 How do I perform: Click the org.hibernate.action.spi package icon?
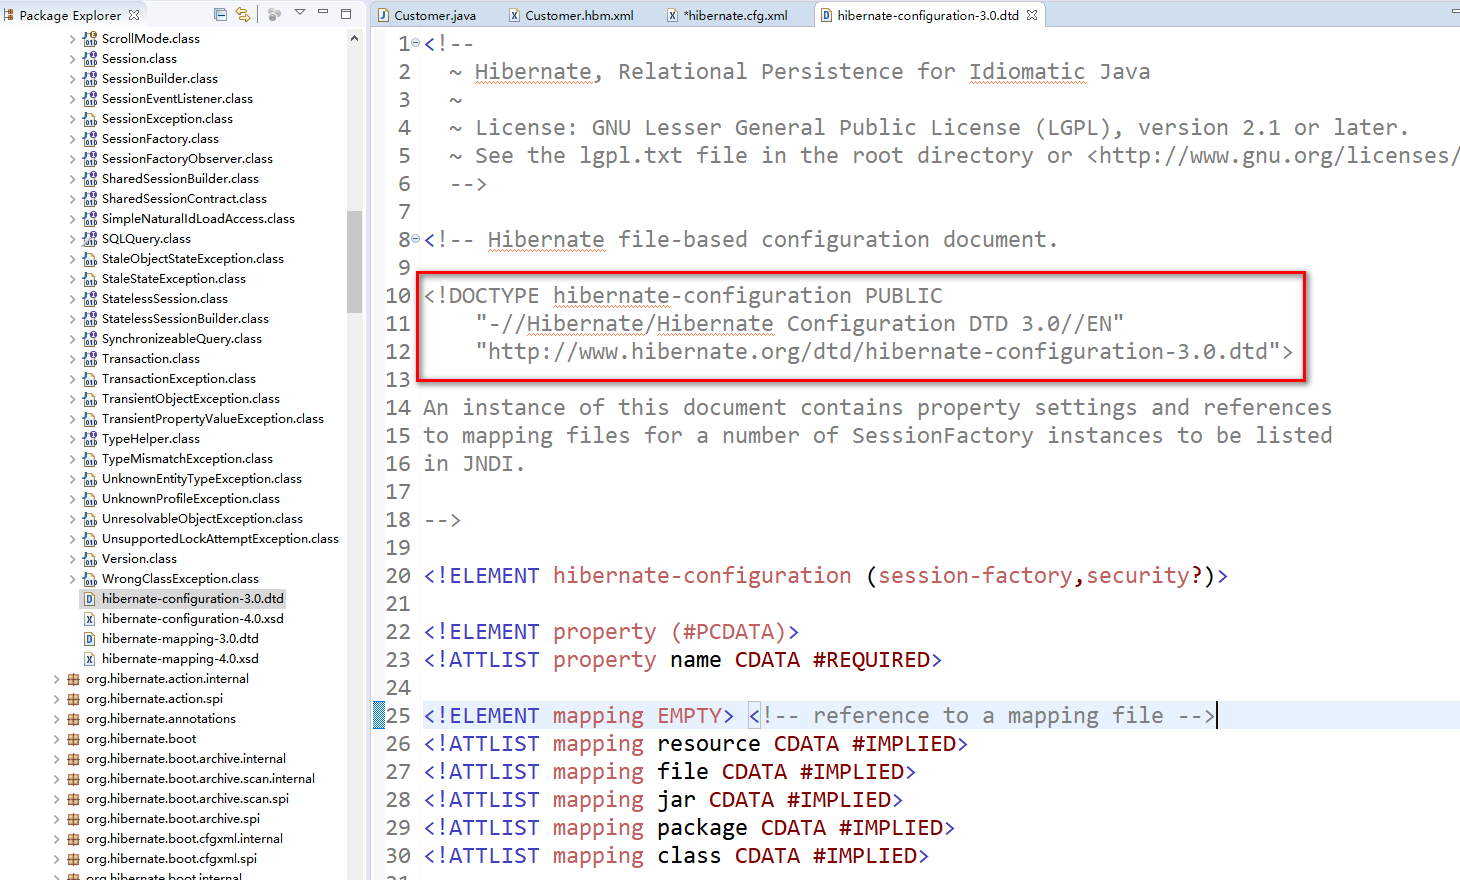coord(73,699)
